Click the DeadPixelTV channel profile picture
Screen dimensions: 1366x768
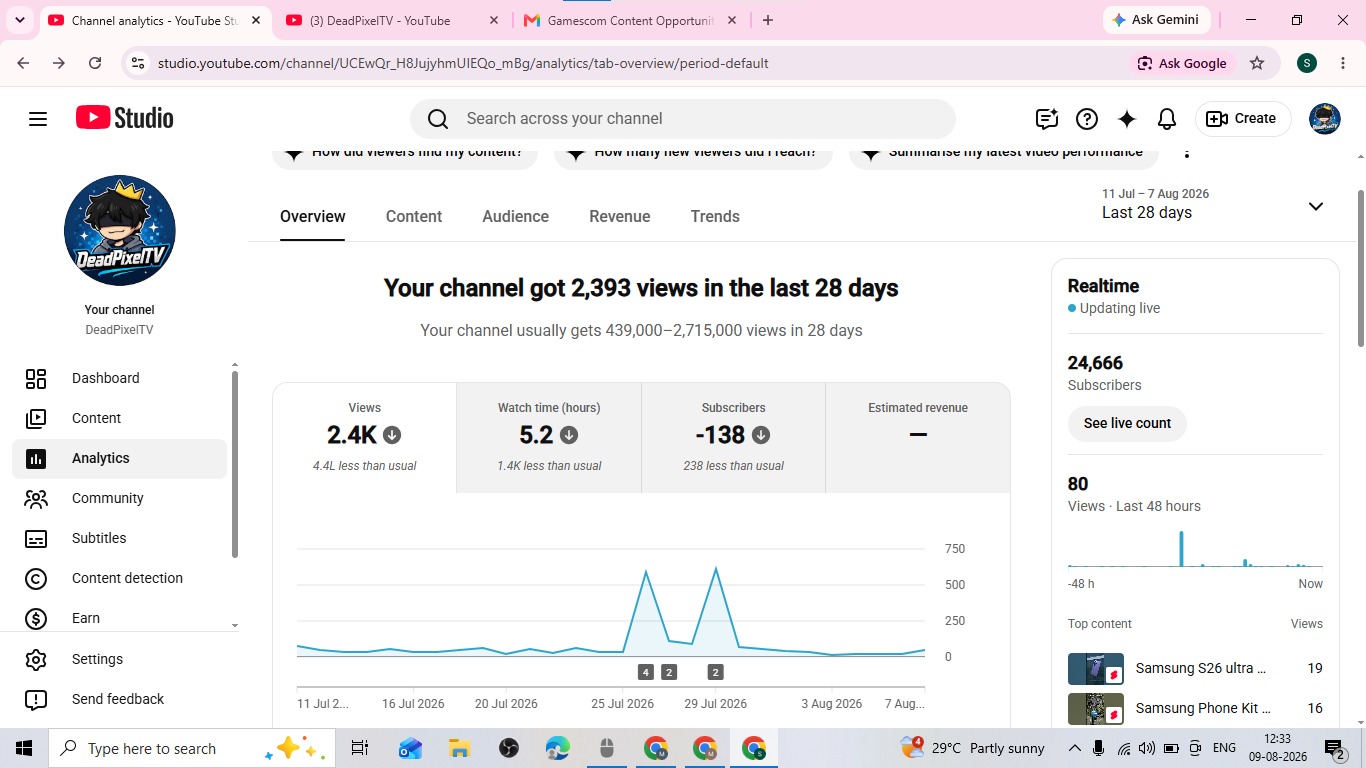pyautogui.click(x=120, y=231)
